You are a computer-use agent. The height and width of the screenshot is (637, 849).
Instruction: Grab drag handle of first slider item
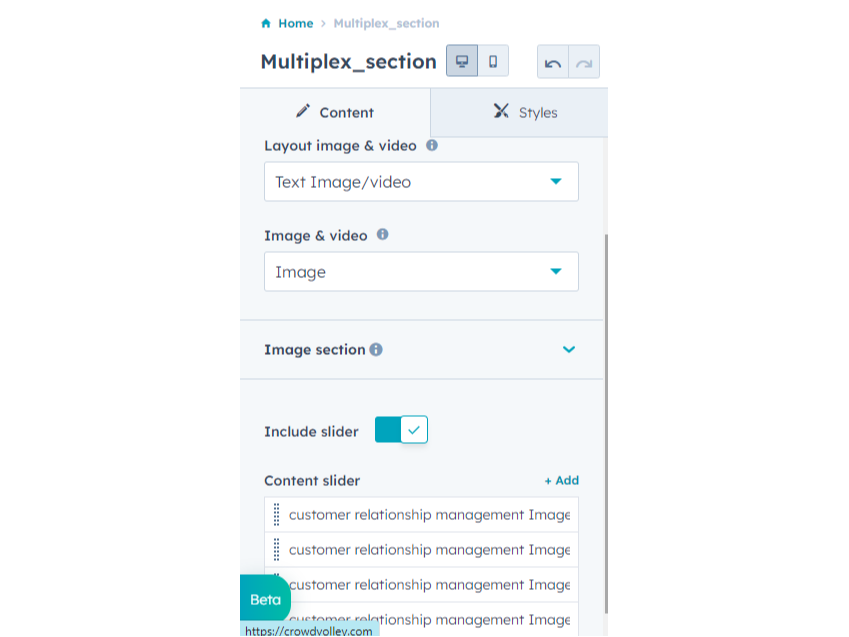(276, 515)
